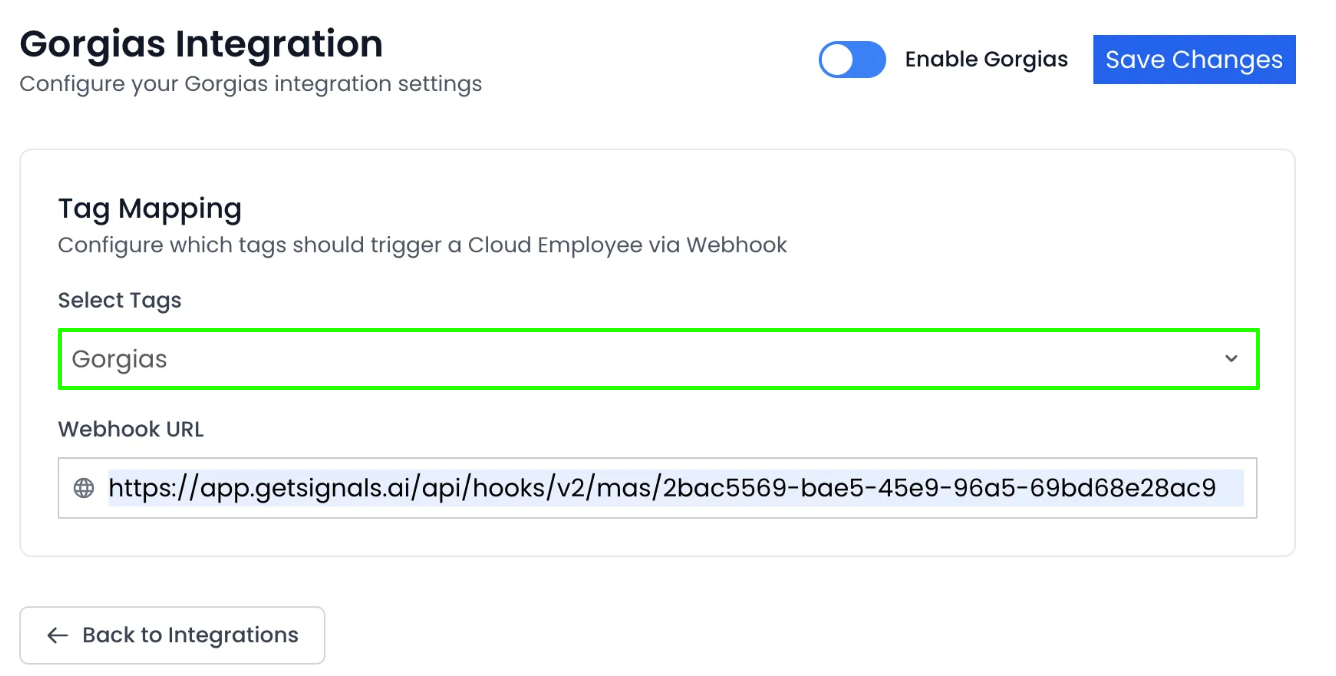Click the left arrow icon beside Back to Integrations
Screen dimensions: 1336x676
tap(57, 636)
